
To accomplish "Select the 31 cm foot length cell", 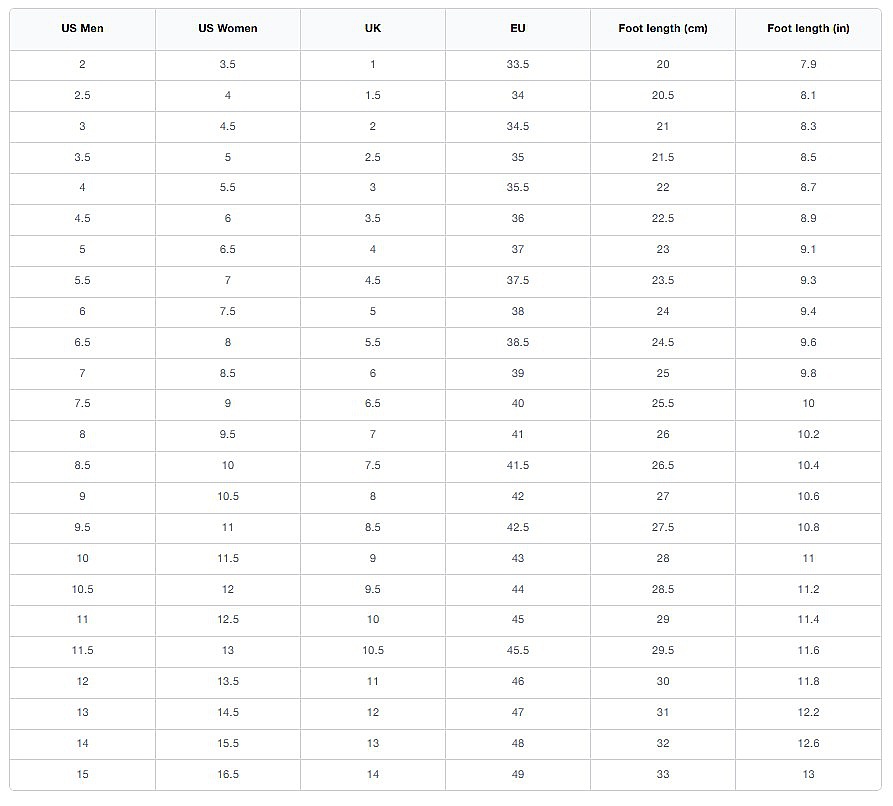I will pos(663,712).
